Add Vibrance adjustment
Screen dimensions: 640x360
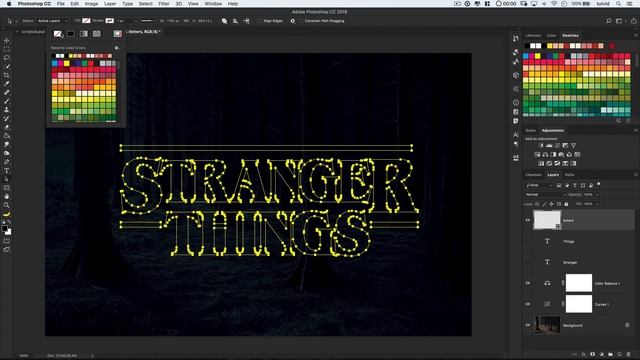(x=573, y=145)
